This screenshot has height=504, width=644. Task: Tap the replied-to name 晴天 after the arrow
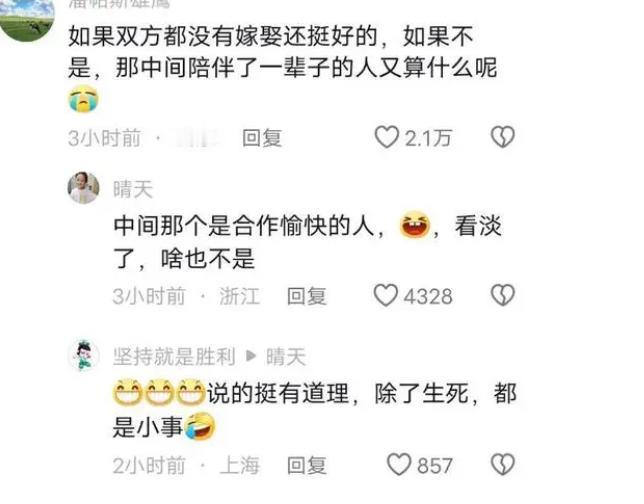[286, 357]
